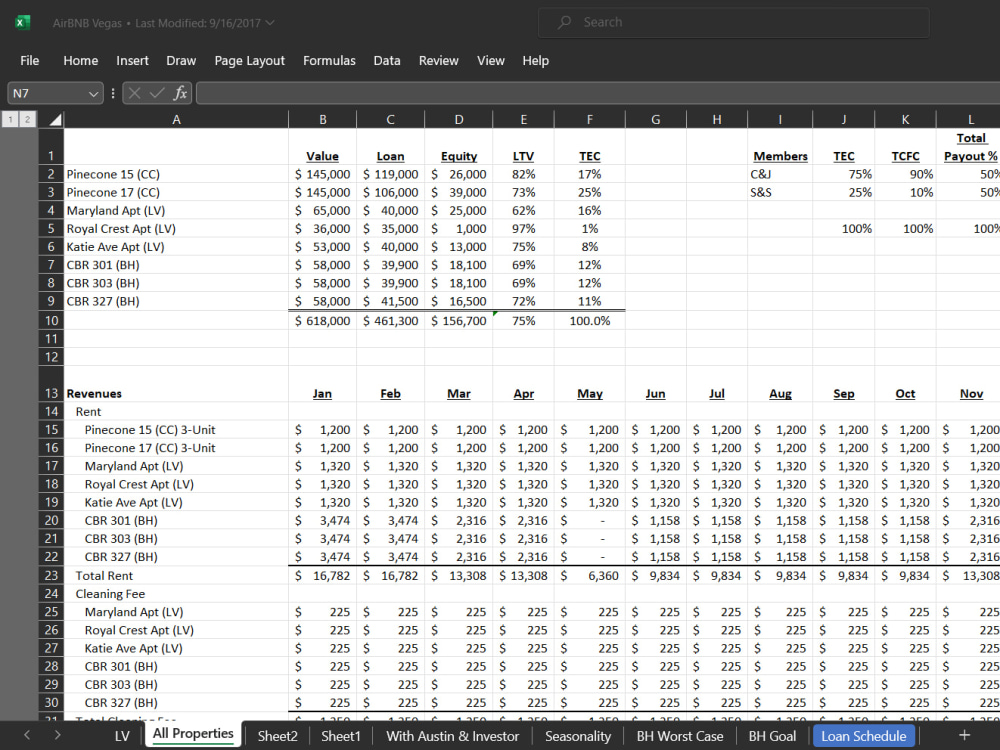Add a new worksheet with the plus icon
Viewport: 1000px width, 750px height.
point(963,736)
